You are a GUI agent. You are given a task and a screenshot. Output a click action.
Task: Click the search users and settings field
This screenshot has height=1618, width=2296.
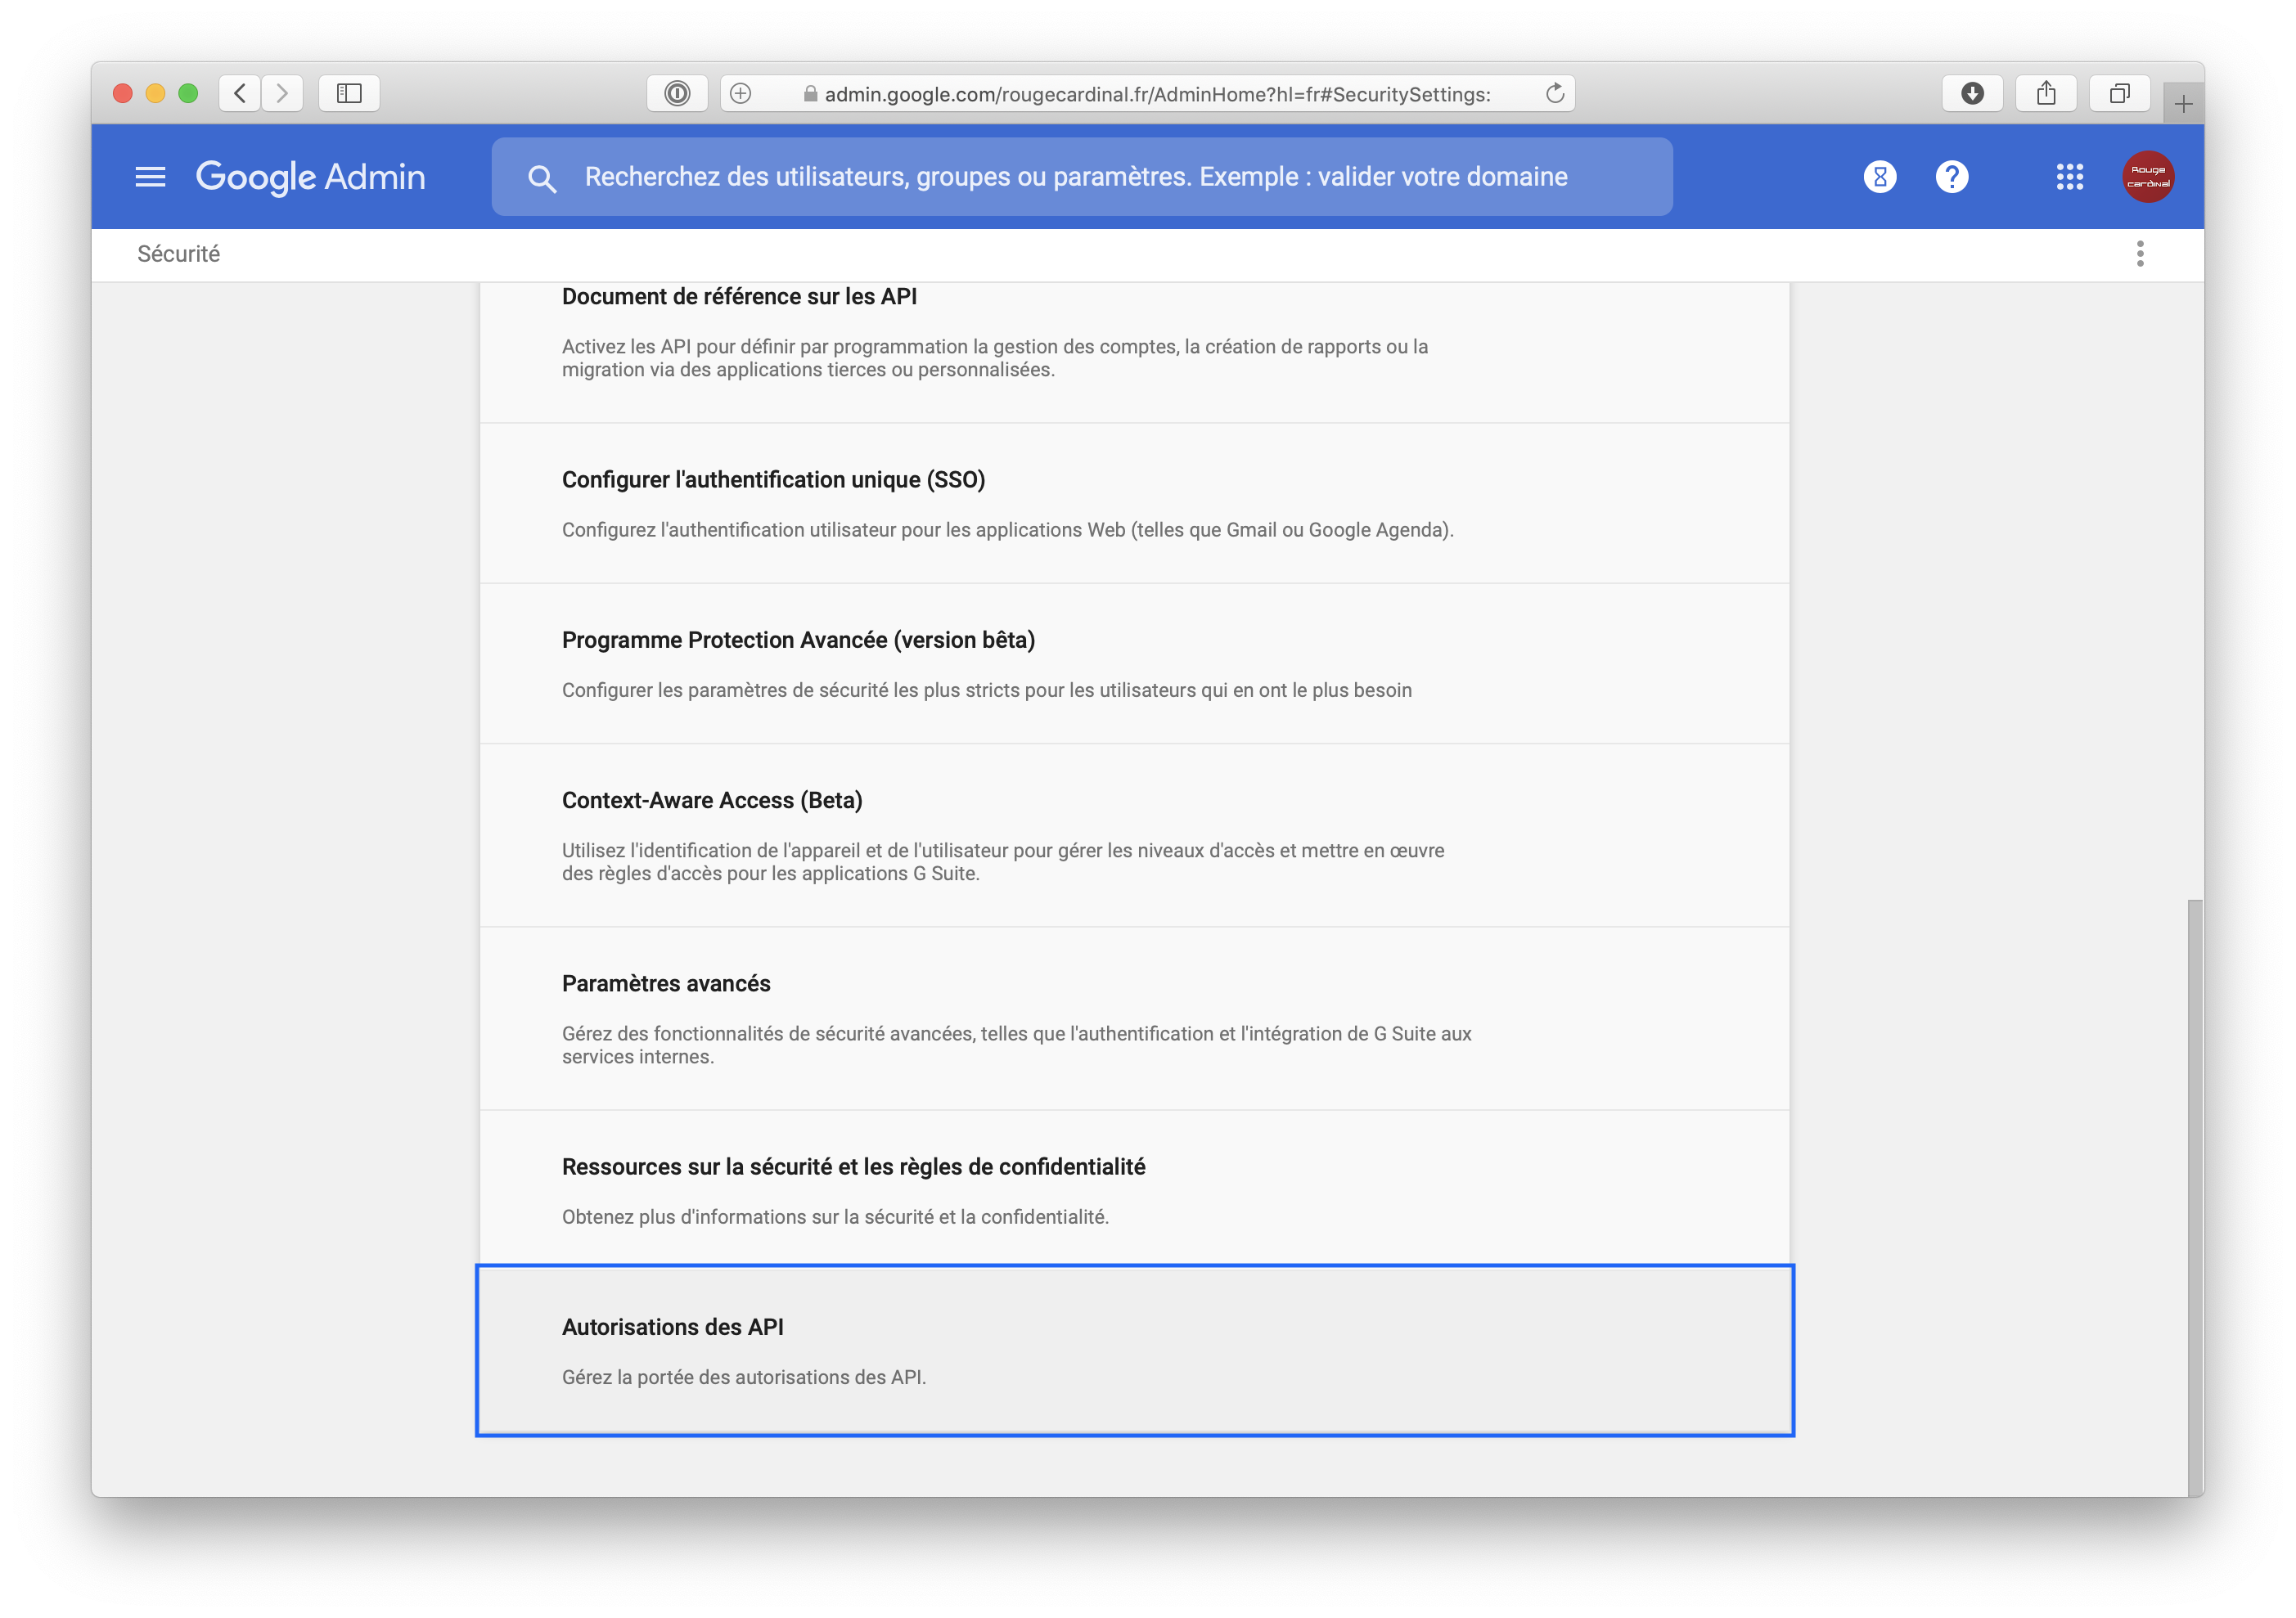coord(1075,177)
